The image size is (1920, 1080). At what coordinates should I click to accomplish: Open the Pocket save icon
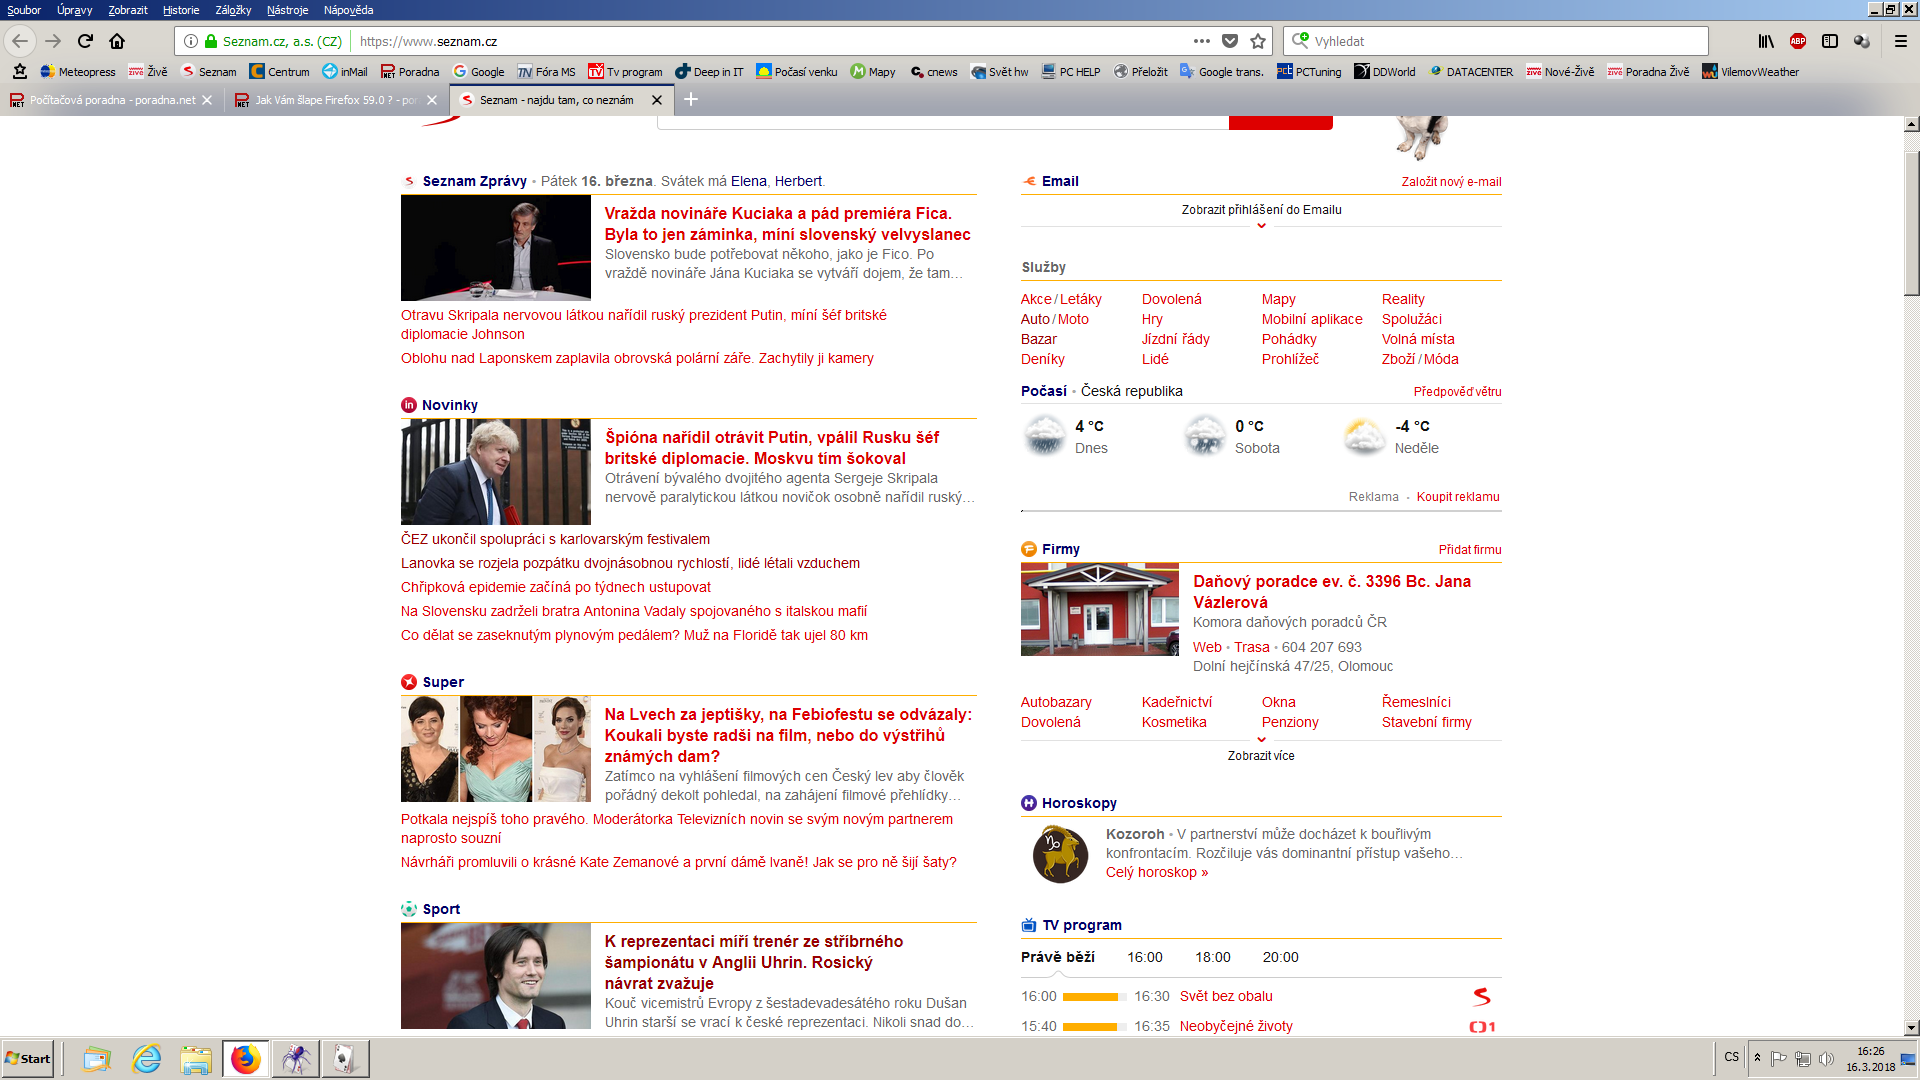[x=1230, y=41]
